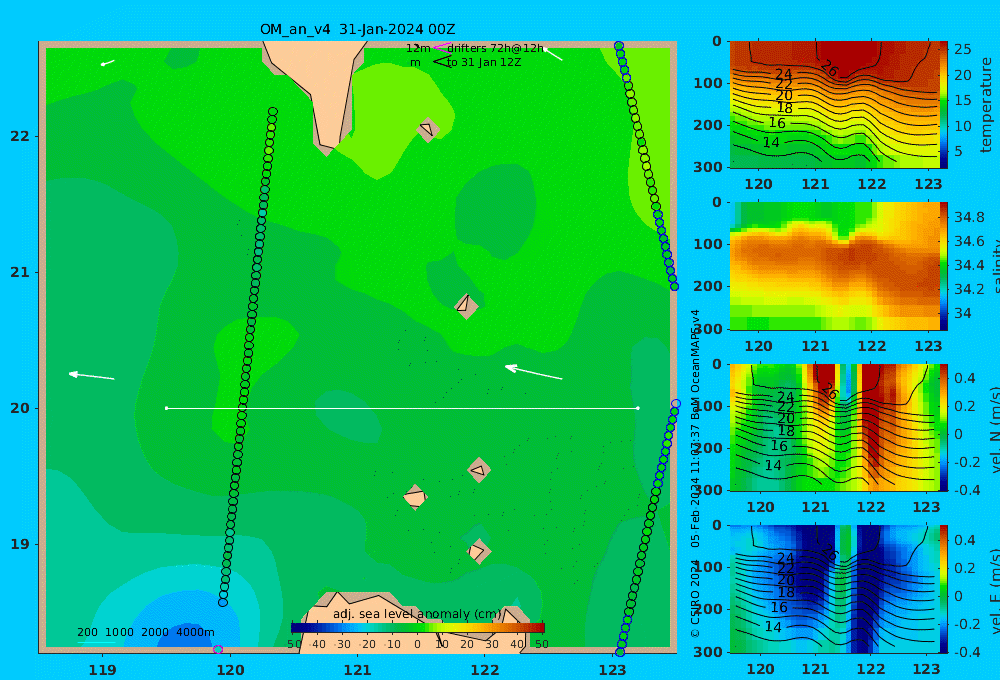Click the vertical "BoM OceanMAPS v4" credit text
The height and width of the screenshot is (680, 1000).
tap(695, 365)
